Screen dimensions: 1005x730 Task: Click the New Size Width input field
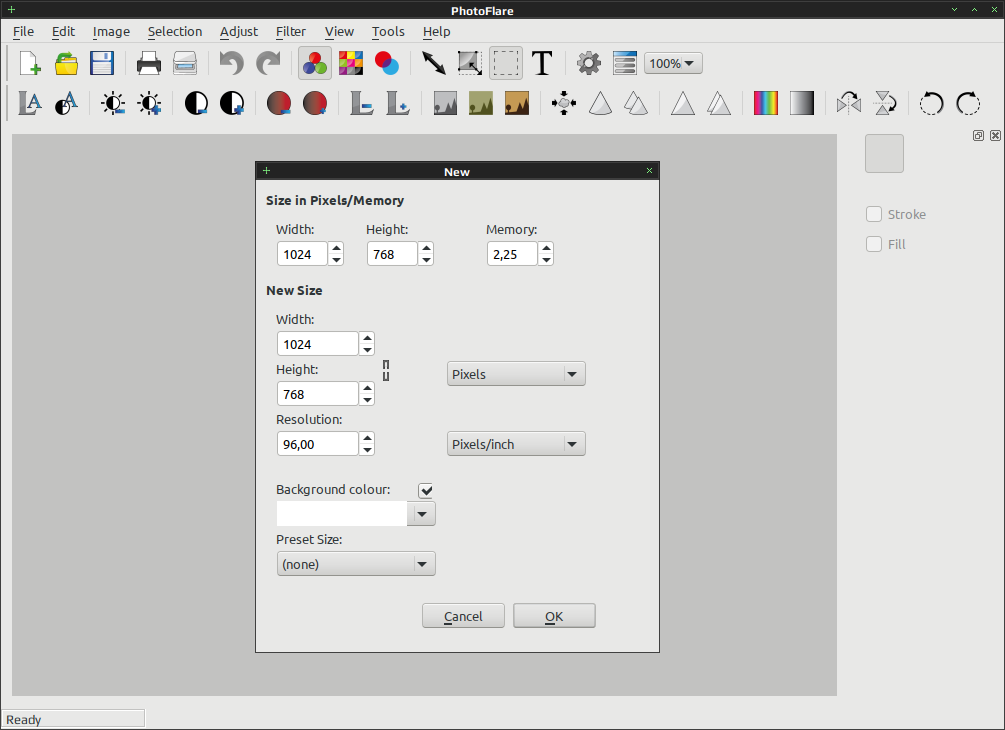coord(317,344)
